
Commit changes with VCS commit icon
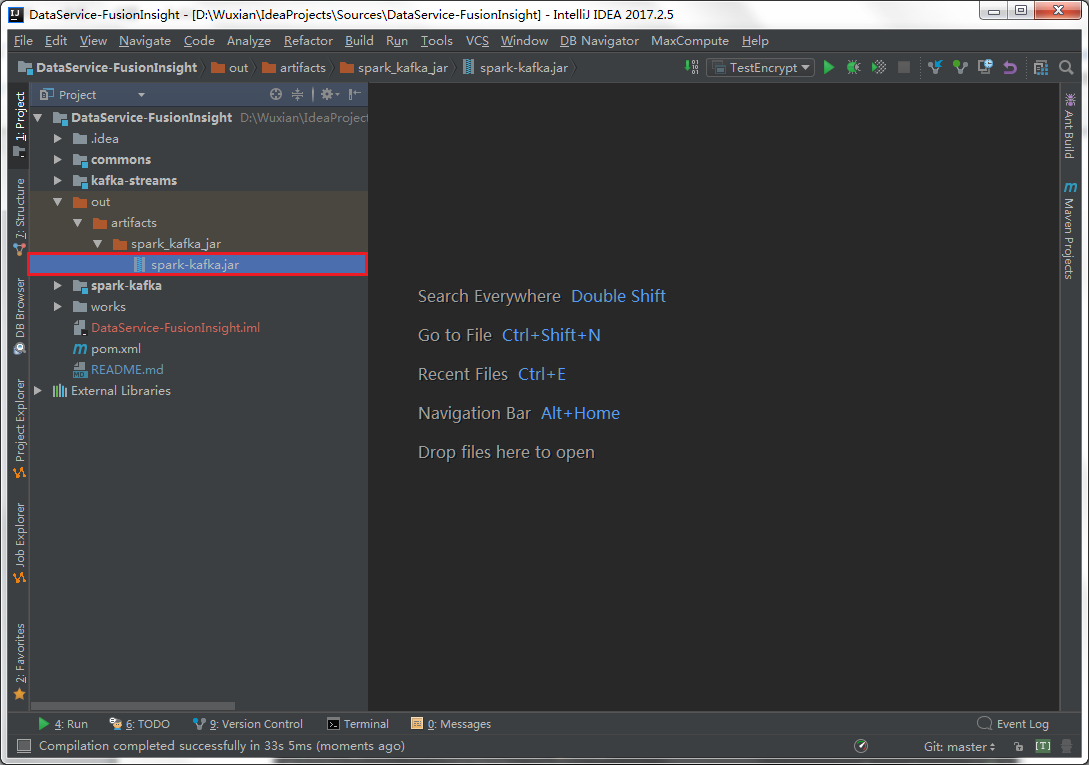[960, 67]
